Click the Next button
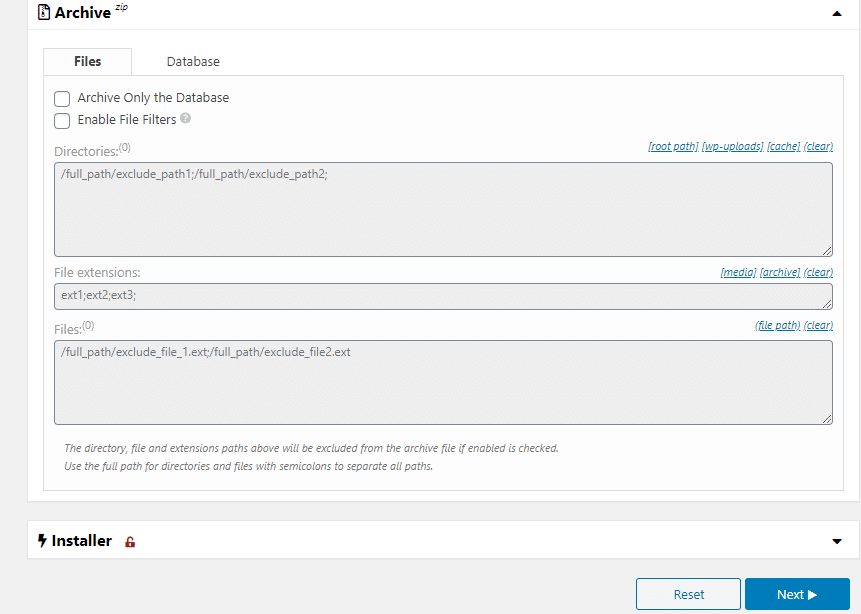Image resolution: width=861 pixels, height=614 pixels. coord(797,593)
